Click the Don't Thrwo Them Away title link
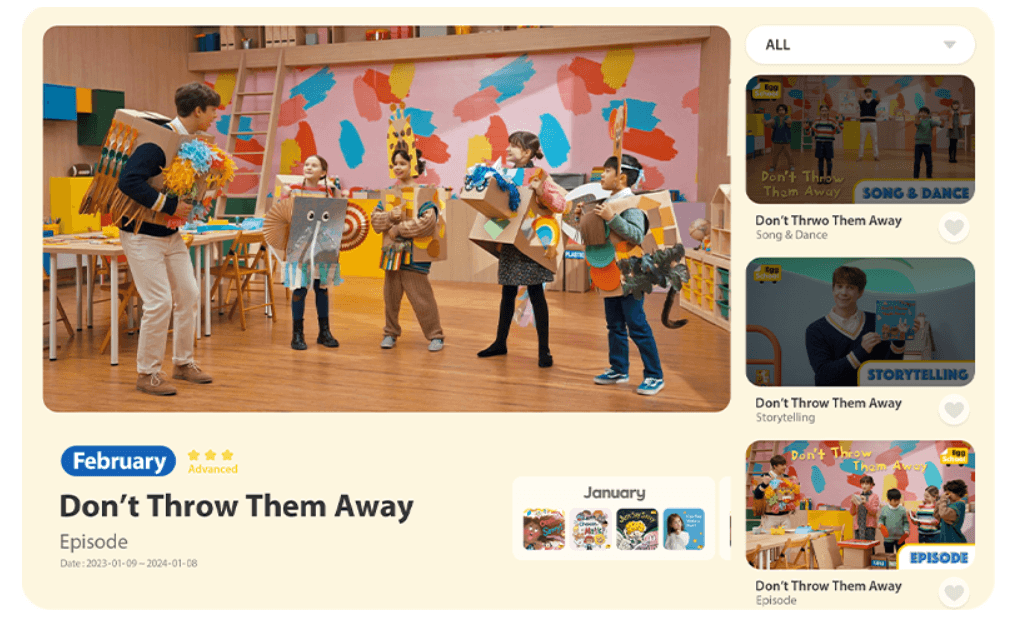 click(x=828, y=221)
